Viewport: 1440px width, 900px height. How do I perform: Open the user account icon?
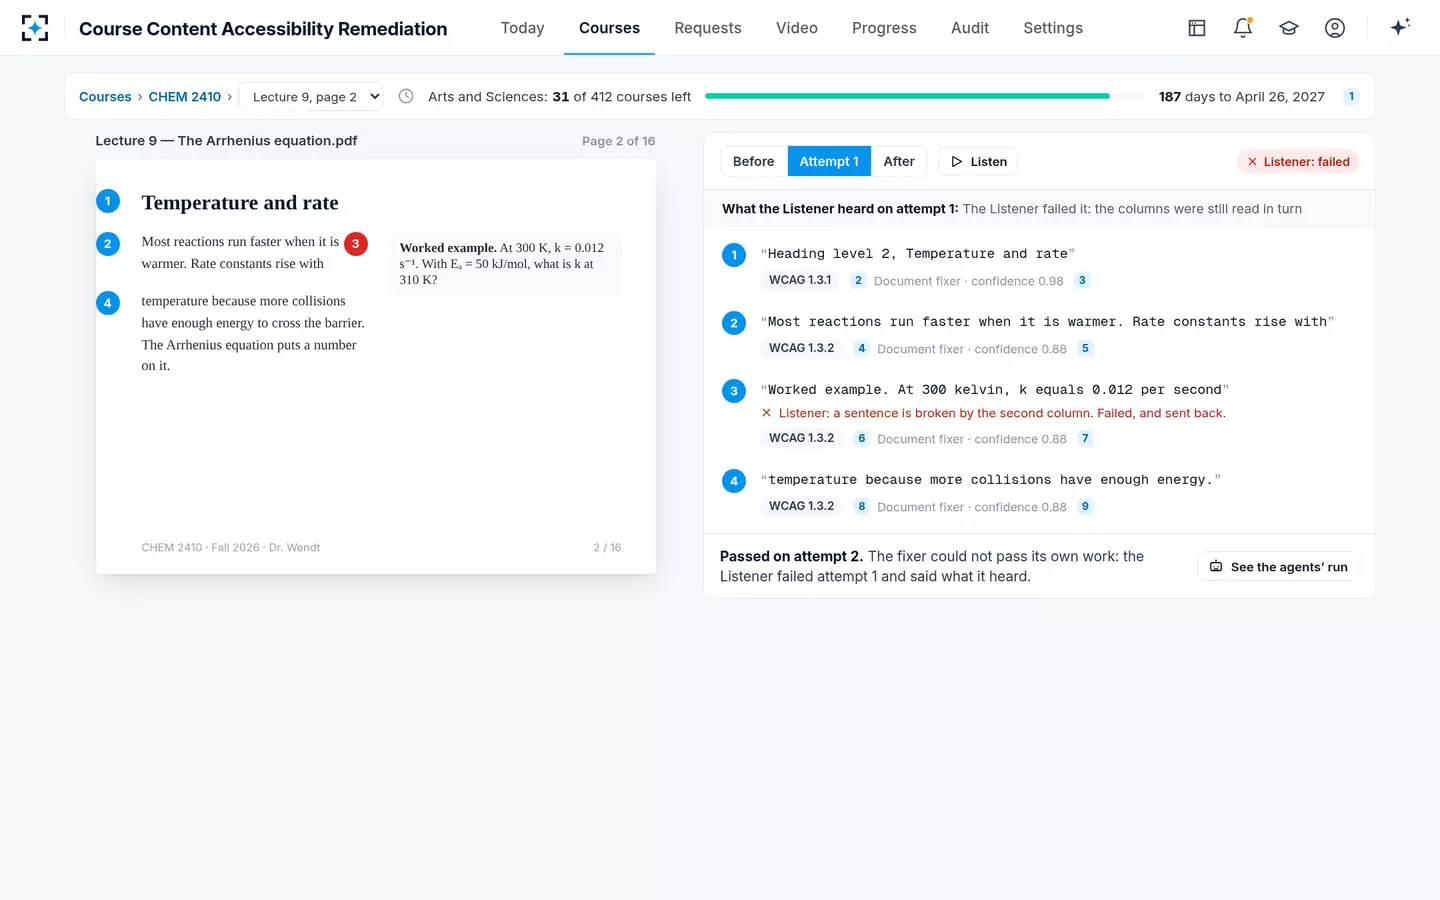coord(1335,28)
